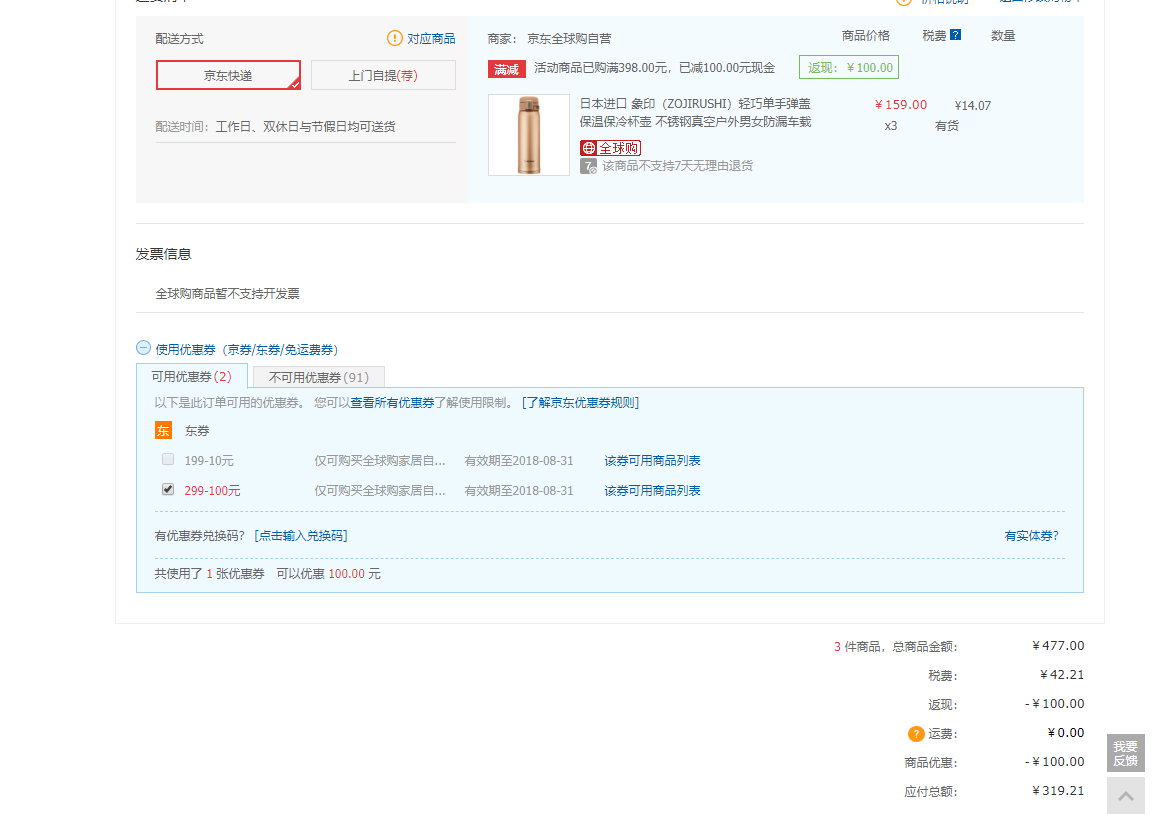This screenshot has height=814, width=1175.
Task: Click the 东券 coupon group label
Action: (x=197, y=431)
